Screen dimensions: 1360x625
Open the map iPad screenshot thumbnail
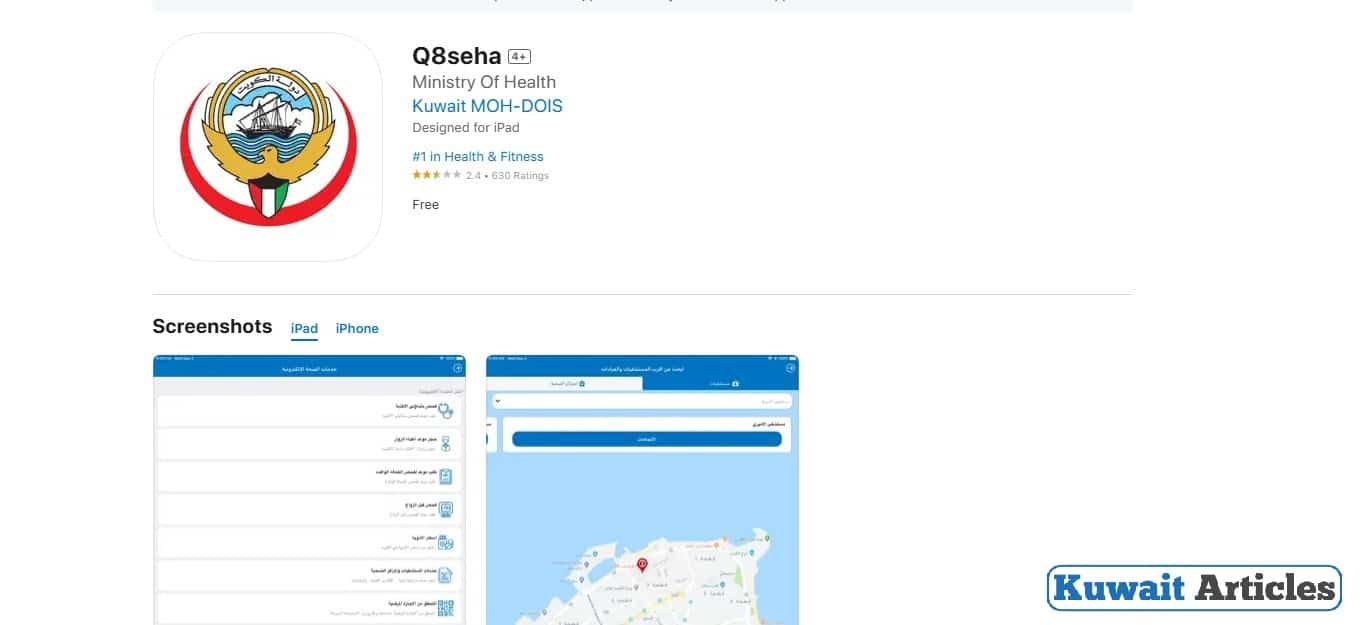tap(642, 490)
